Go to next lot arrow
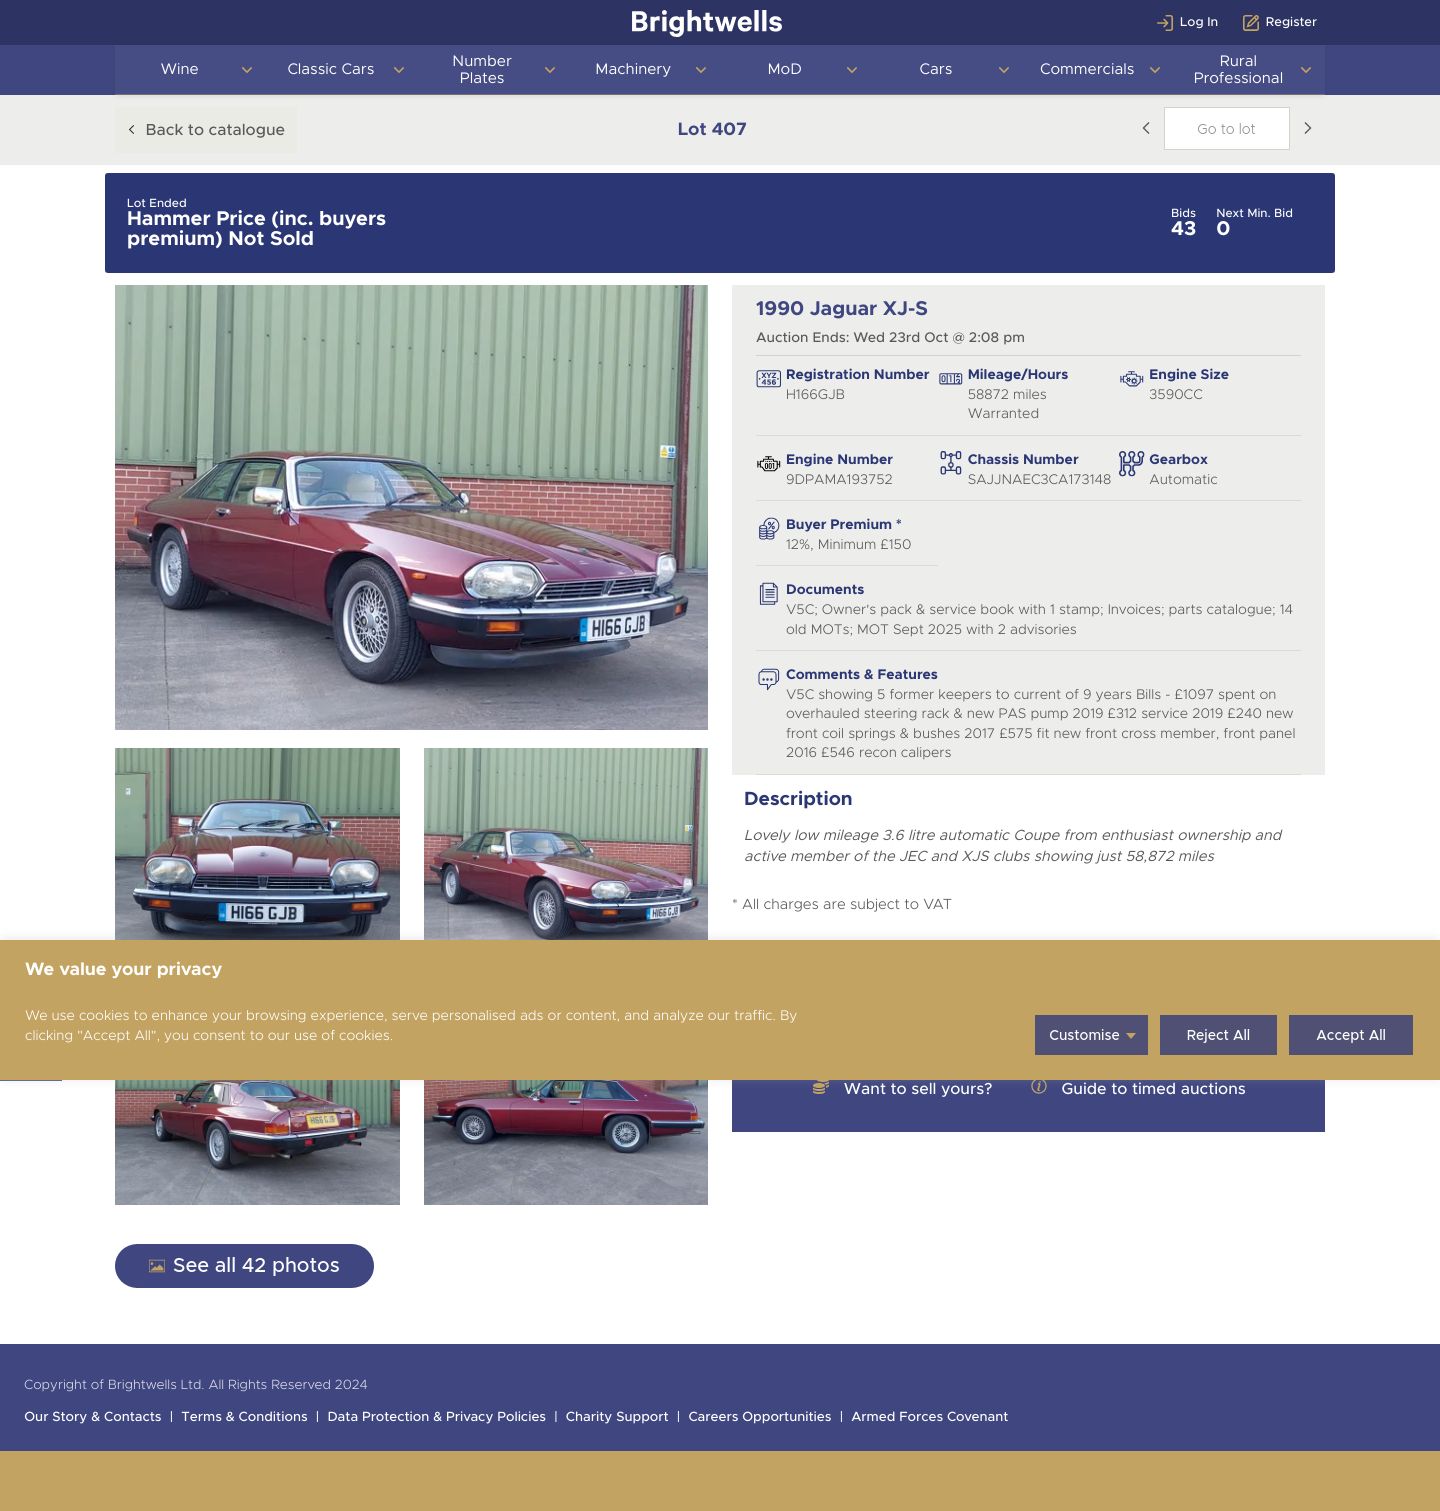Screen dimensions: 1440x1511 [1307, 128]
